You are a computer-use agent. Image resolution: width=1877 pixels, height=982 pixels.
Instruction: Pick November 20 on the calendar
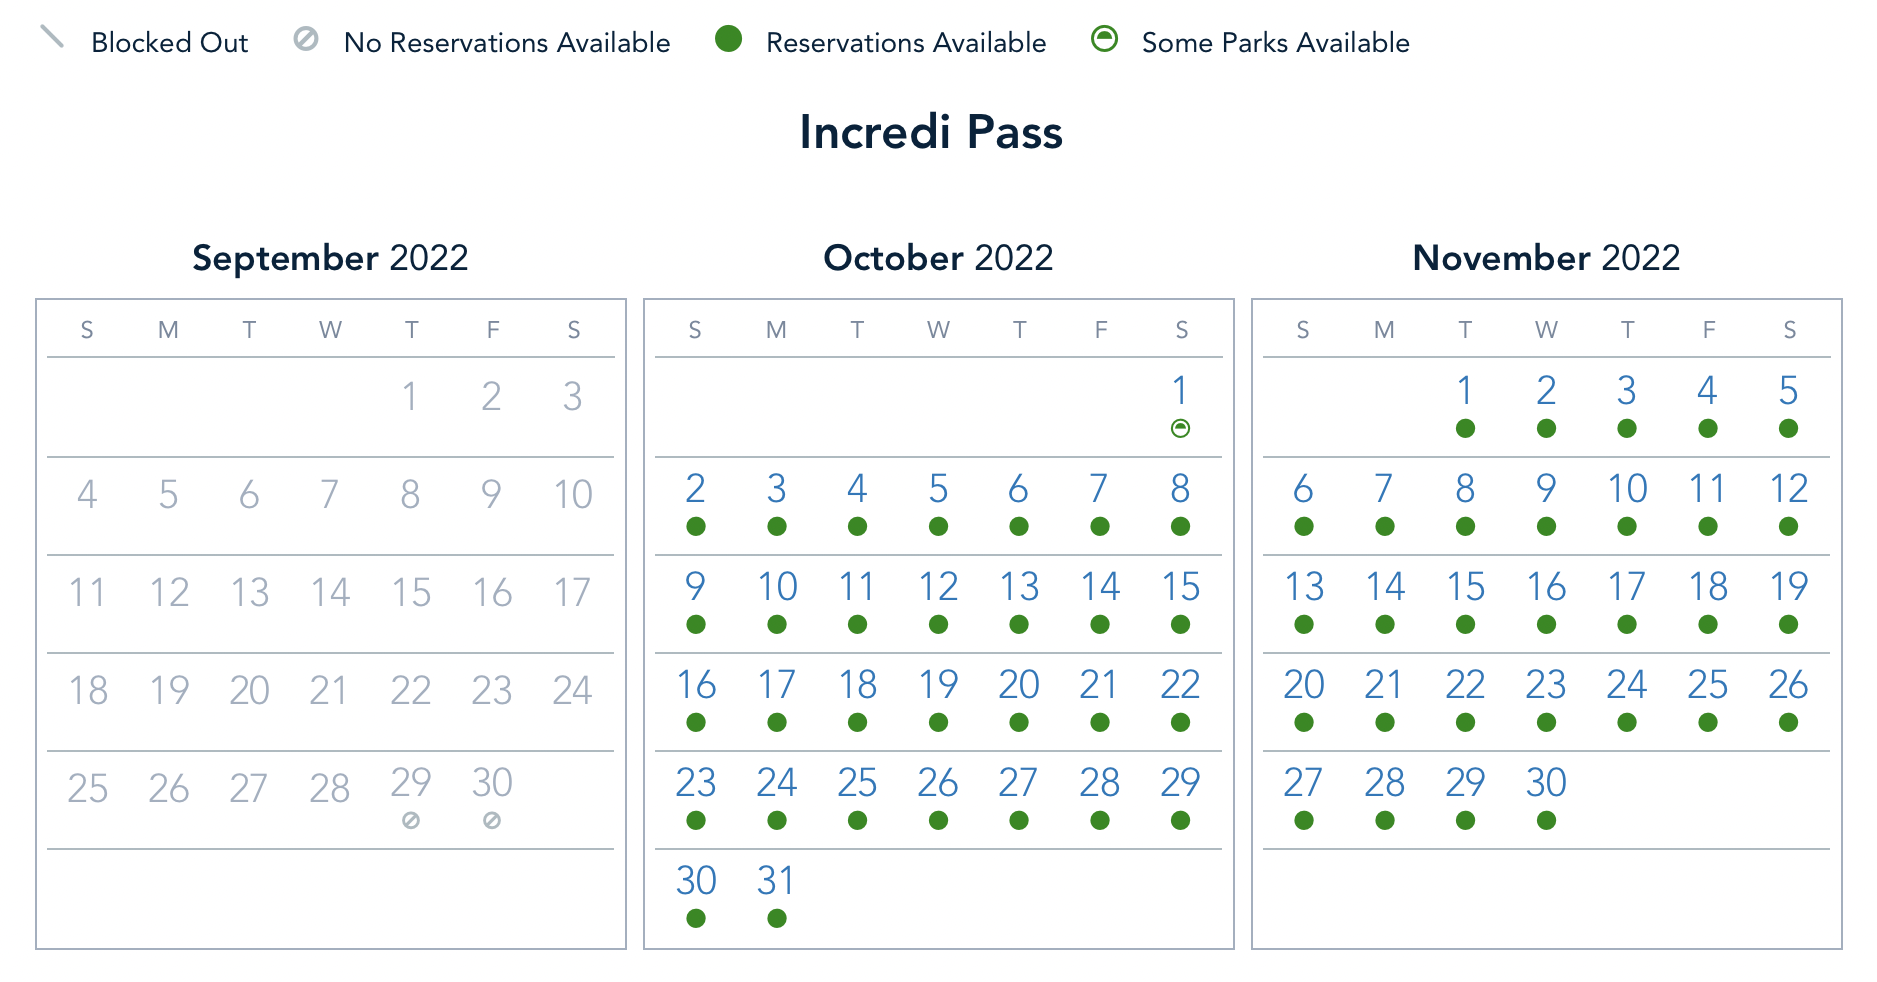point(1304,685)
